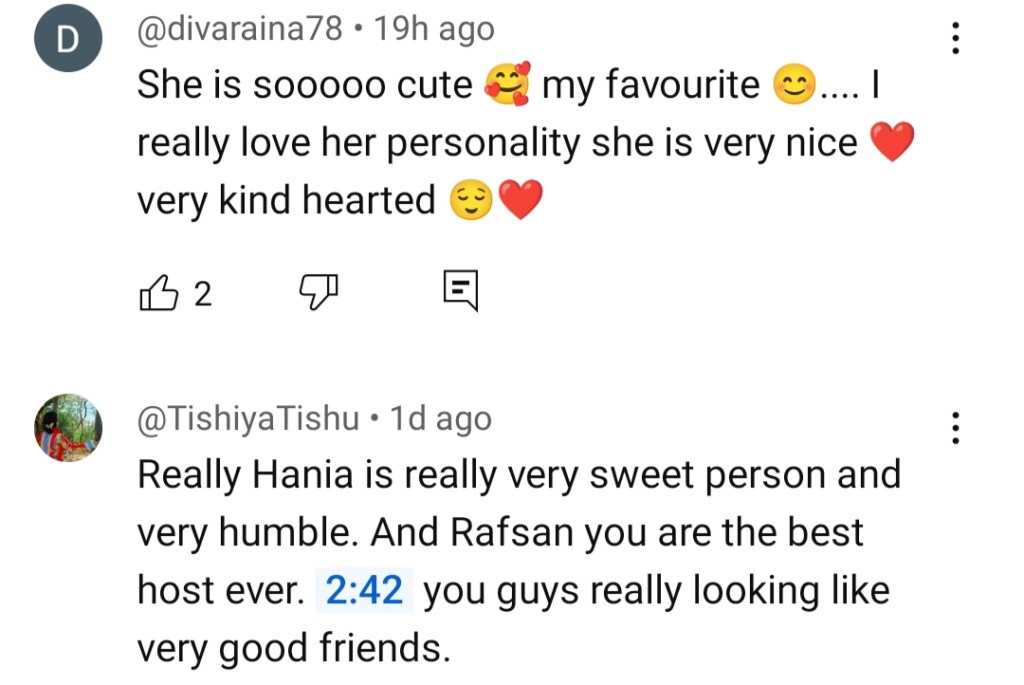This screenshot has width=1024, height=685.
Task: Visit the @TishiyaTishu channel handle
Action: (247, 418)
